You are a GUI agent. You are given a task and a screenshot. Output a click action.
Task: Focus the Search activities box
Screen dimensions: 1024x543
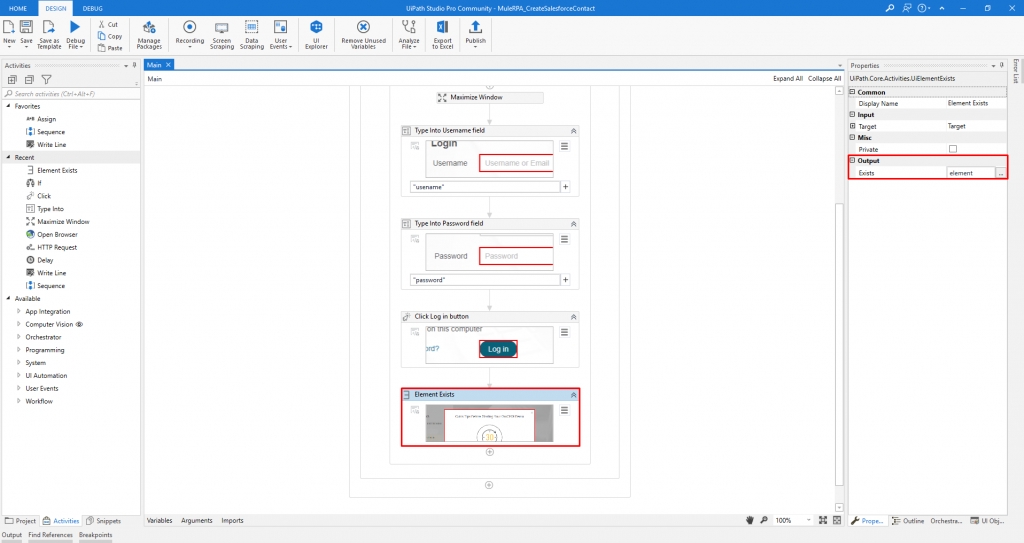point(71,93)
